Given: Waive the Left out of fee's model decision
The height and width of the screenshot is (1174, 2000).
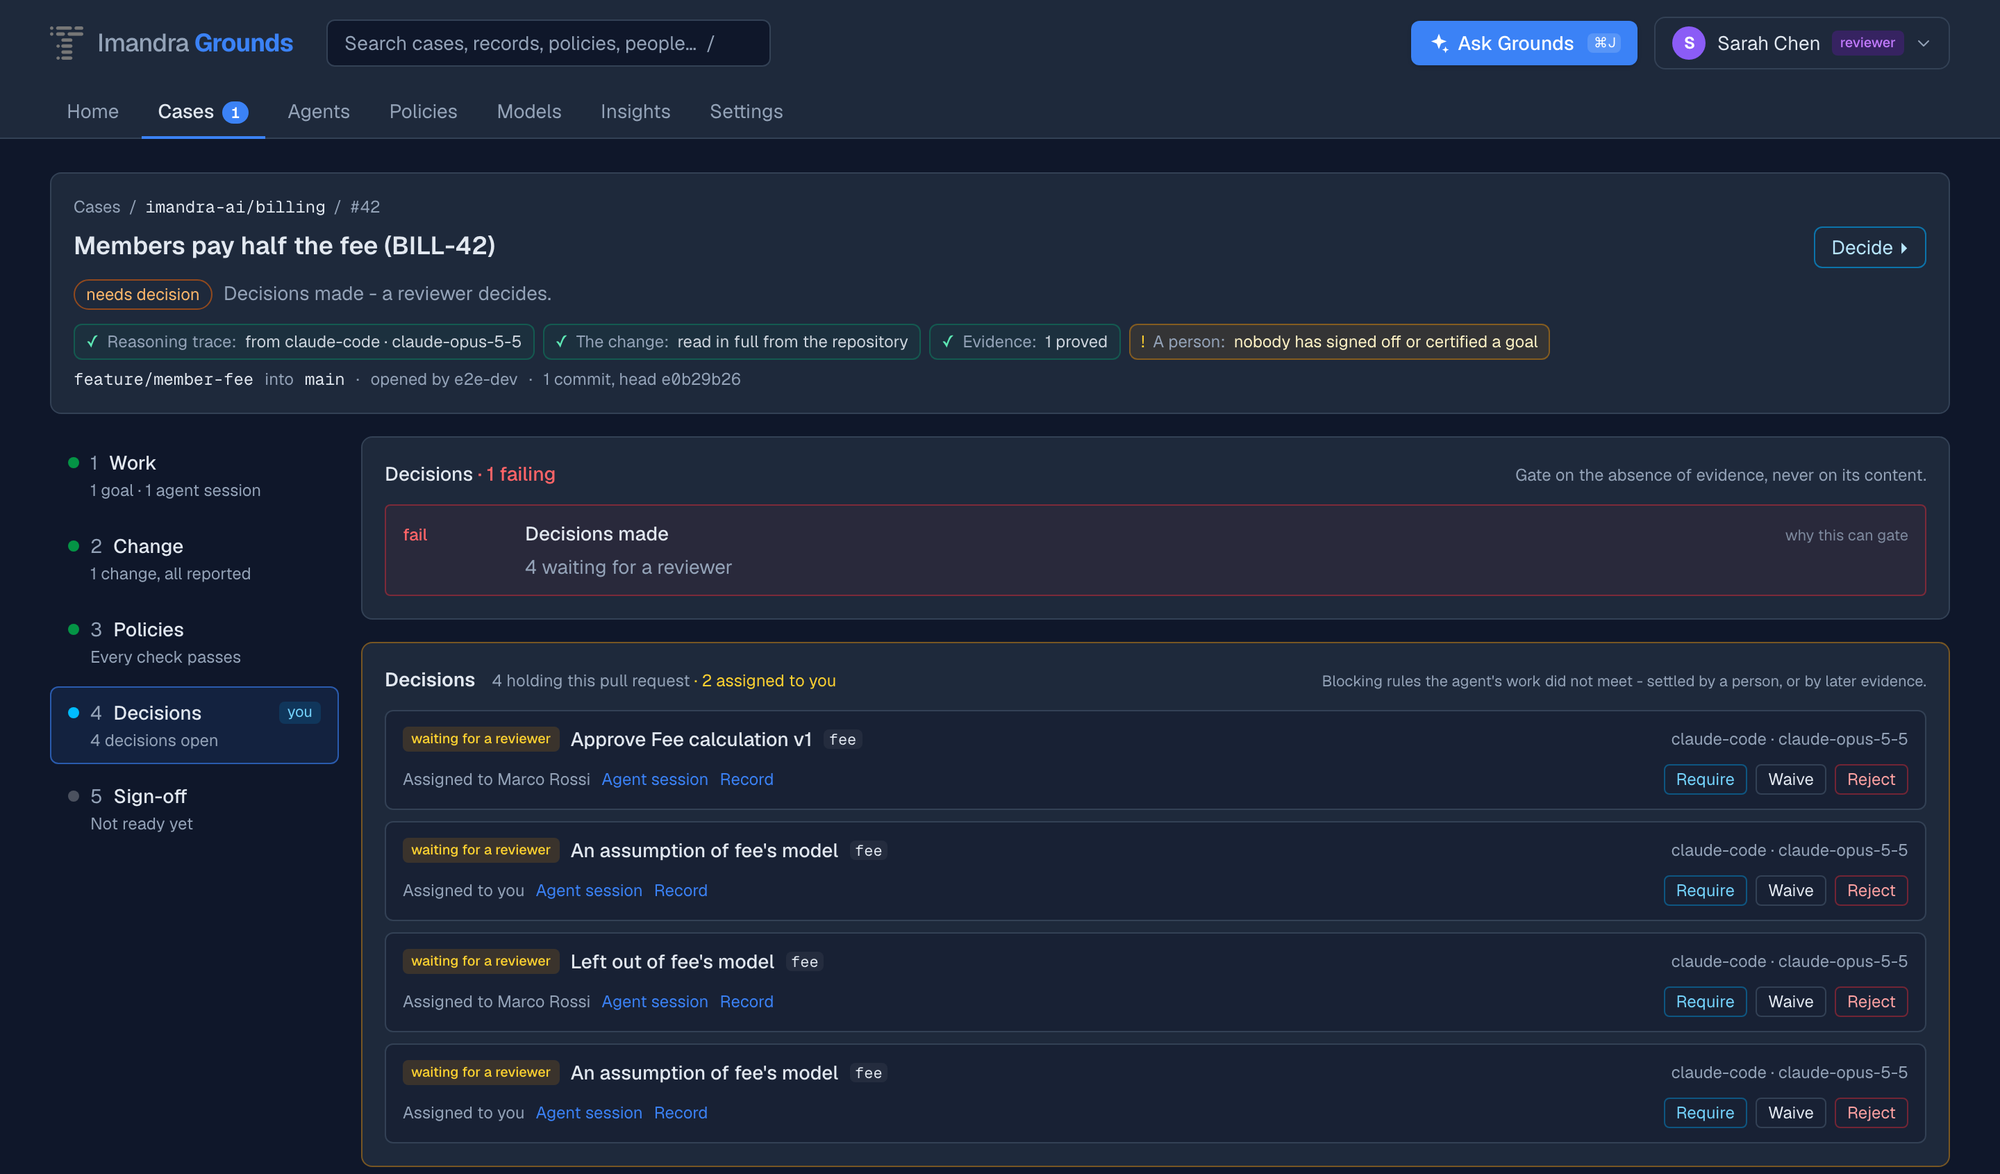Looking at the screenshot, I should coord(1790,1001).
